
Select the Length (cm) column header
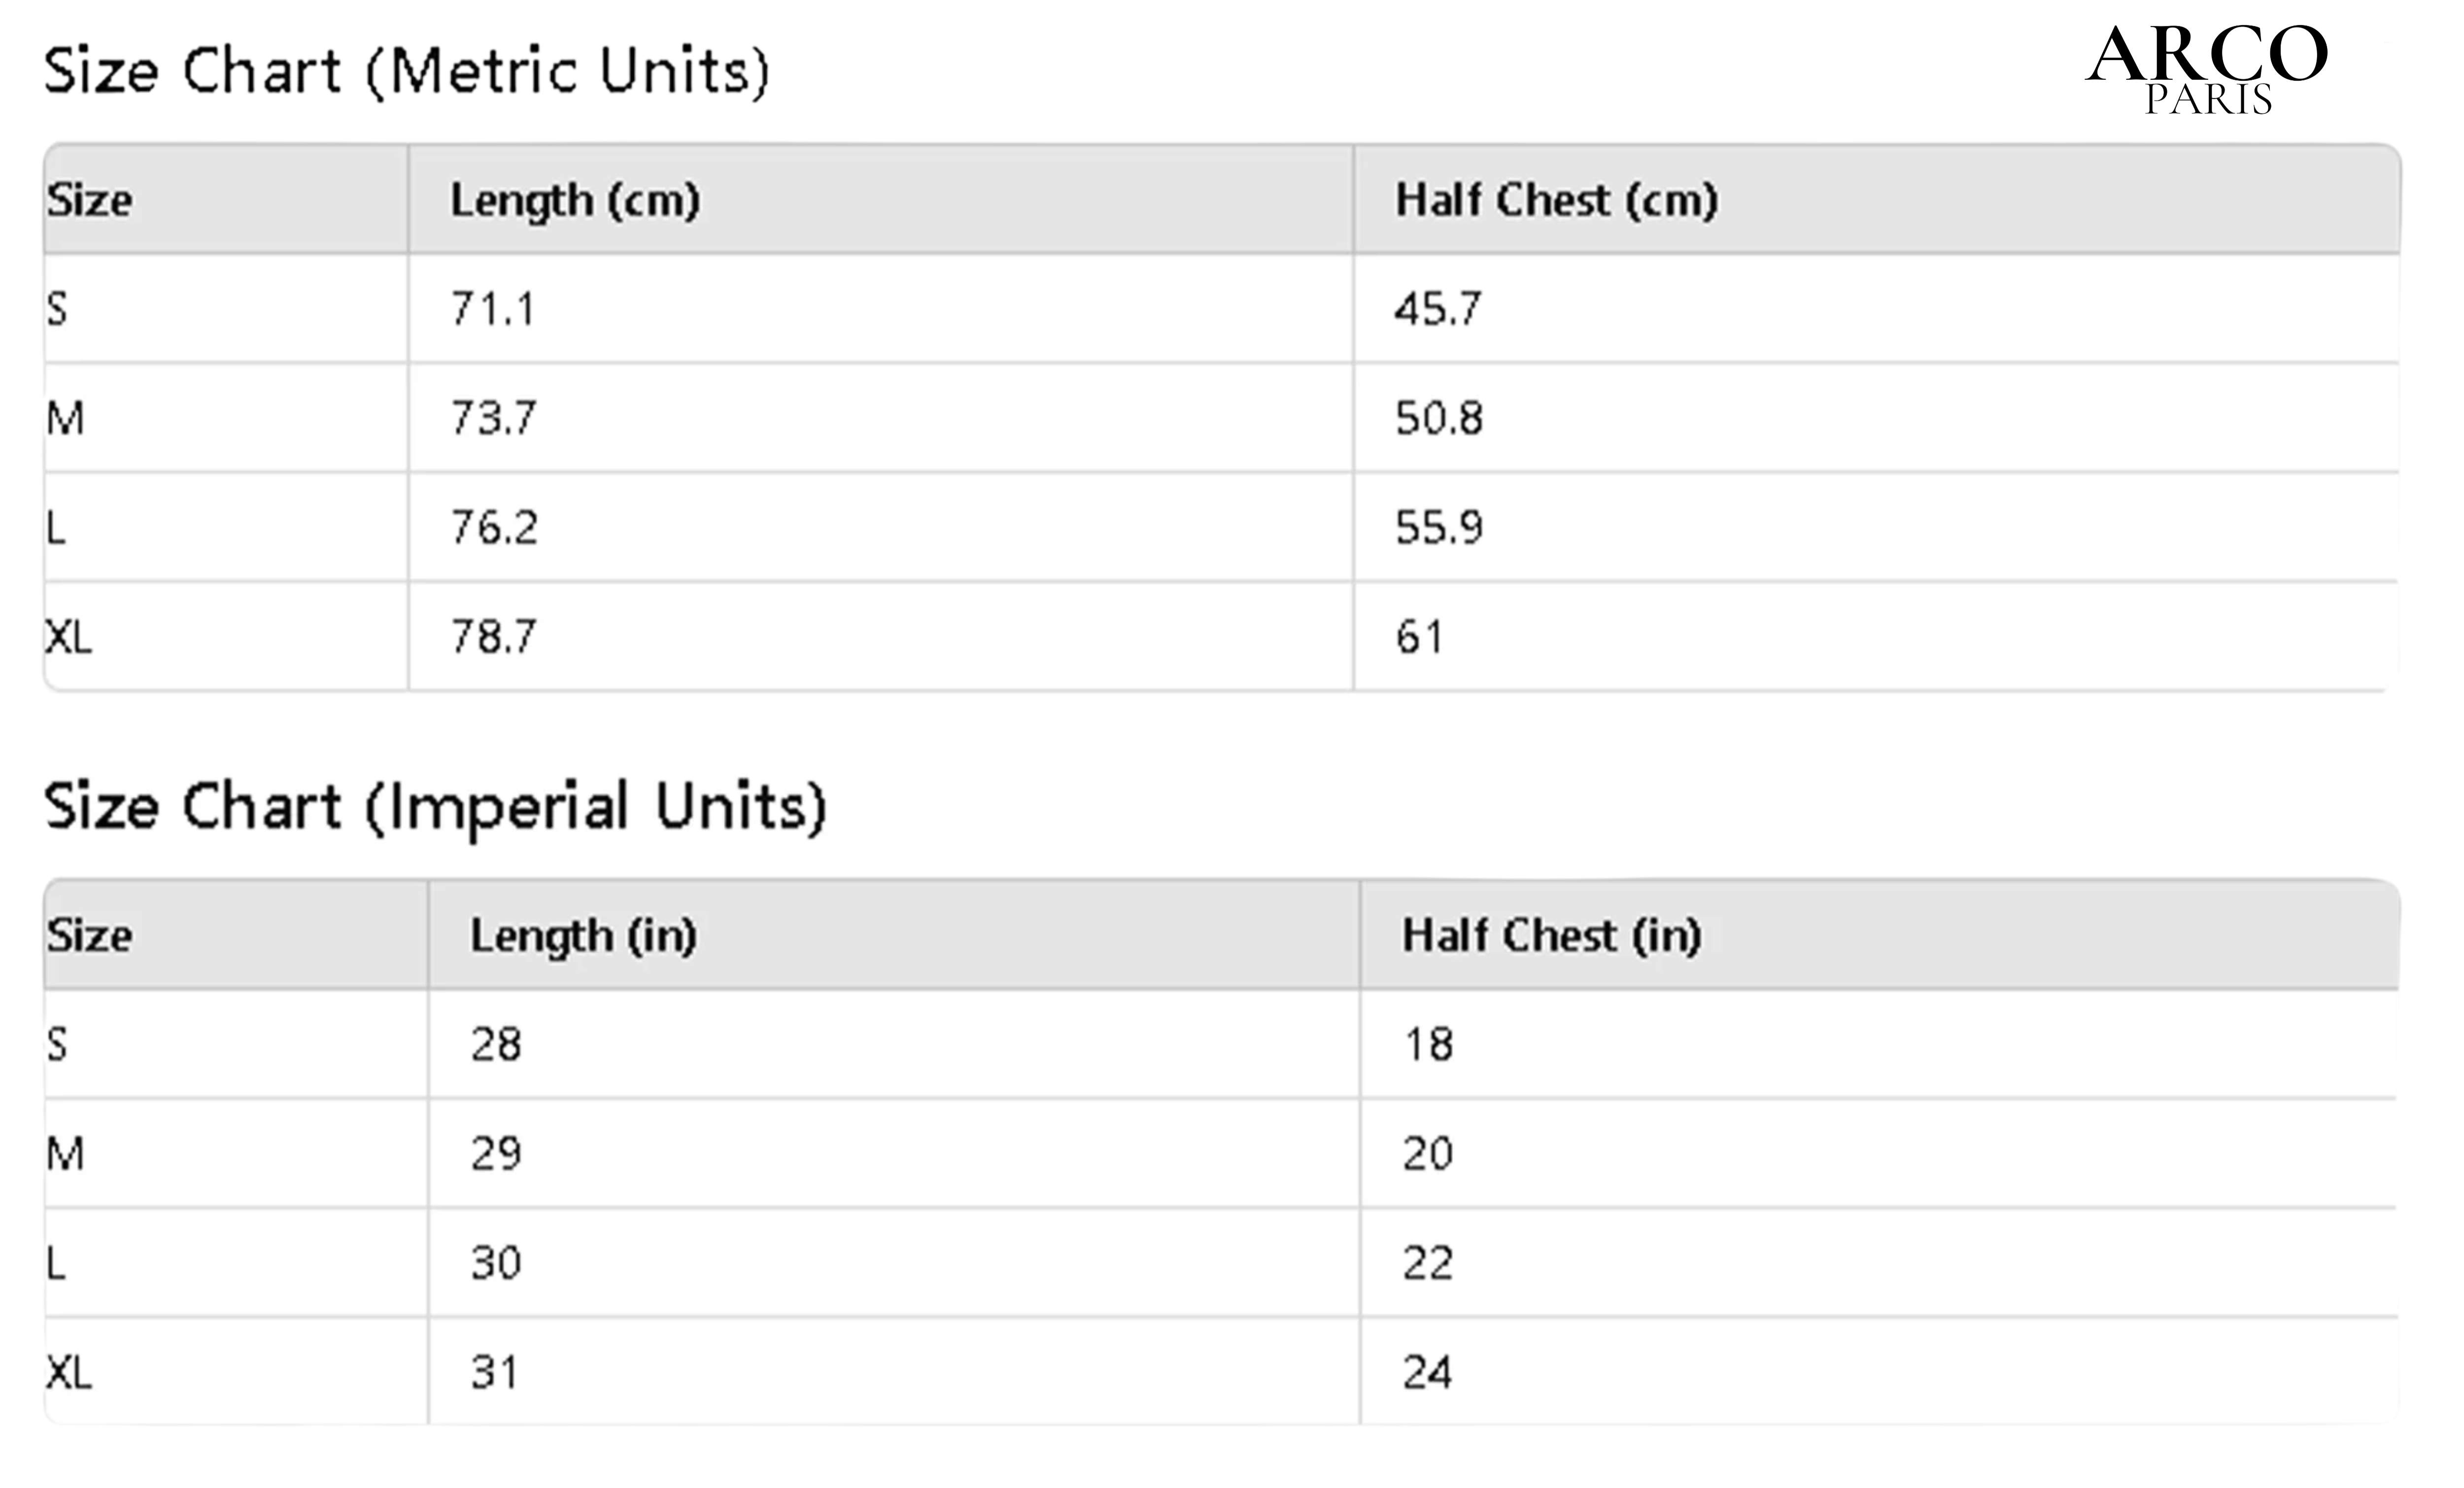tap(575, 200)
